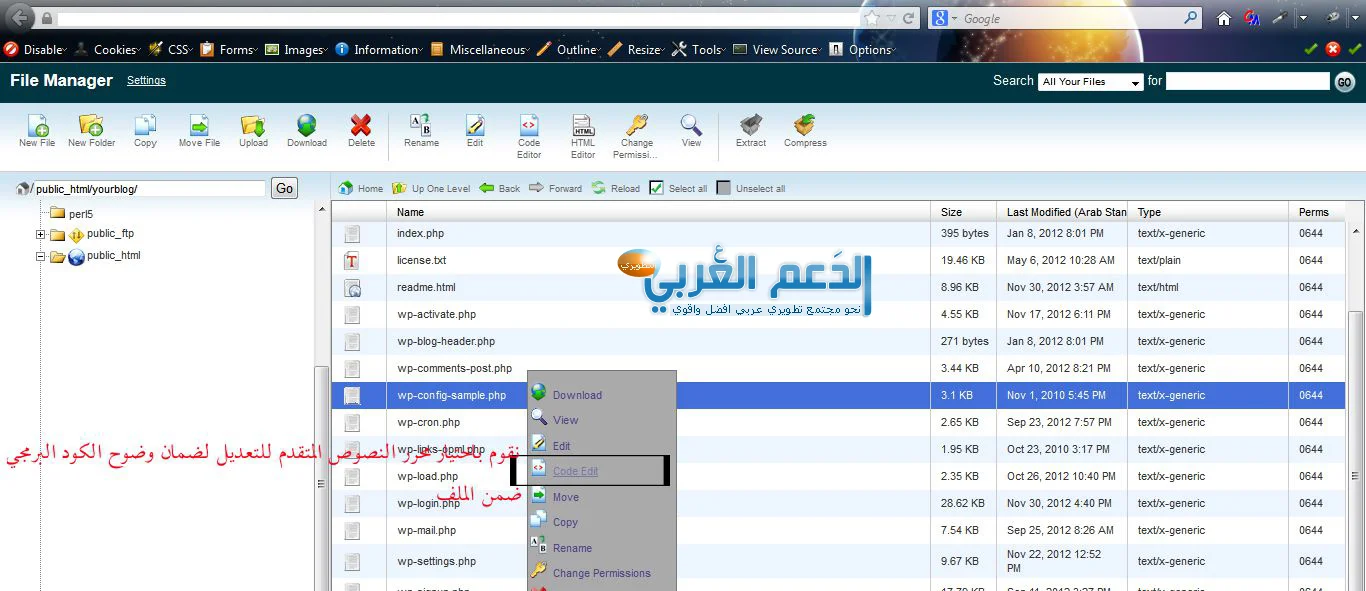
Task: Click the Upload toolbar icon
Action: tap(253, 130)
